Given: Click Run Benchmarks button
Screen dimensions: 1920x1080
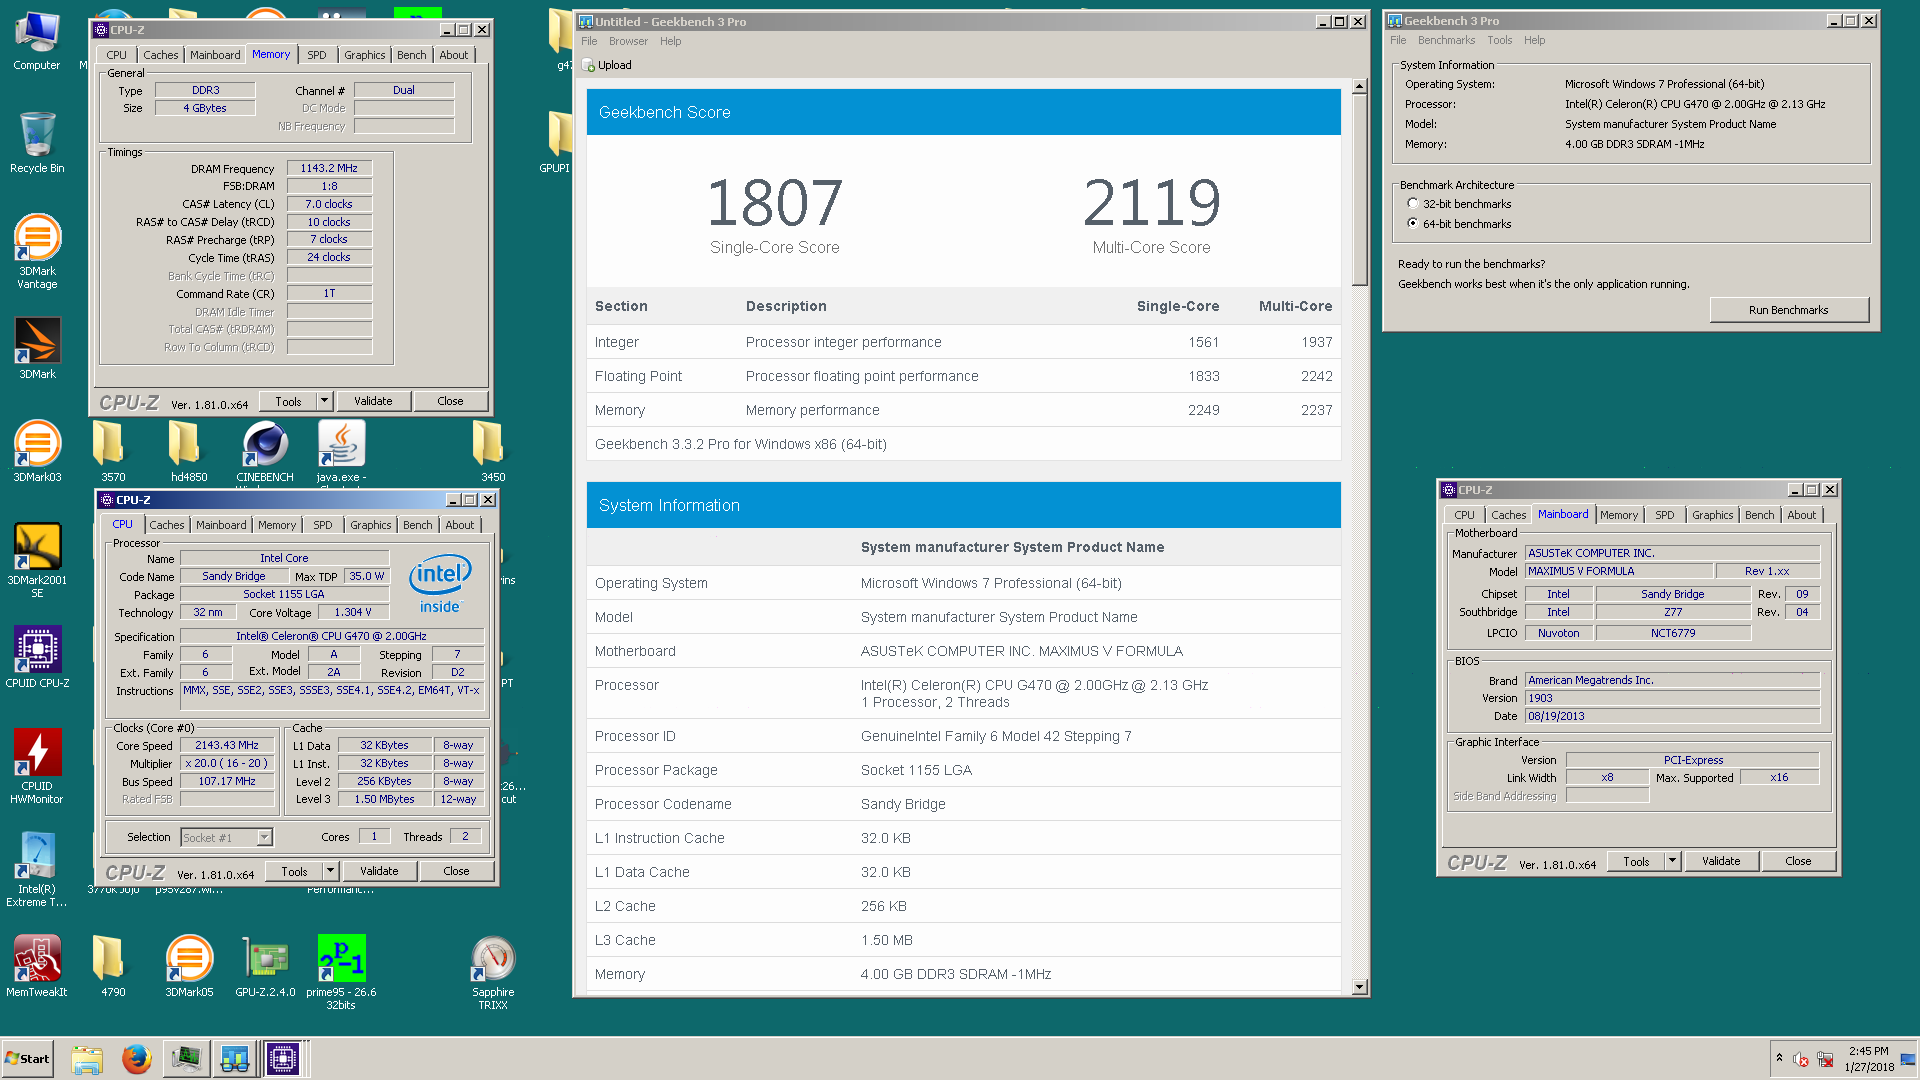Looking at the screenshot, I should click(x=1788, y=310).
